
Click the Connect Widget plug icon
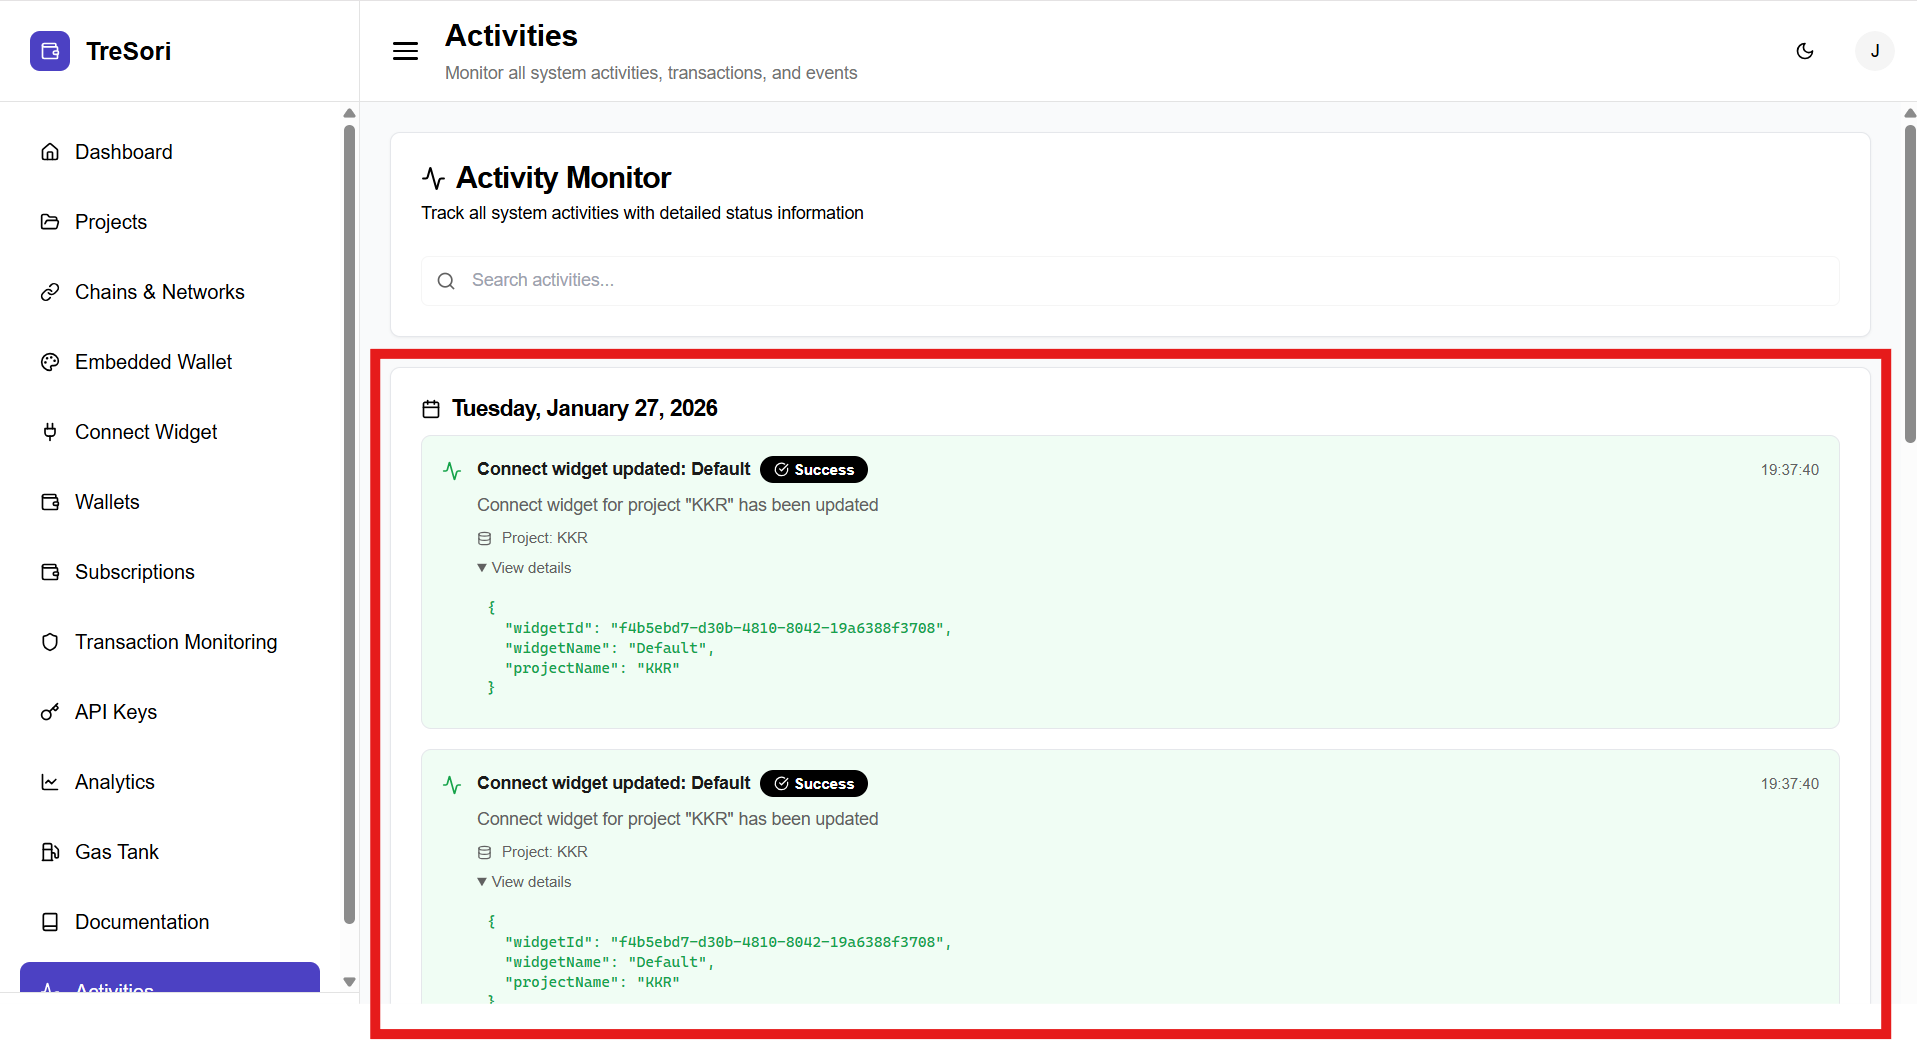click(x=50, y=432)
